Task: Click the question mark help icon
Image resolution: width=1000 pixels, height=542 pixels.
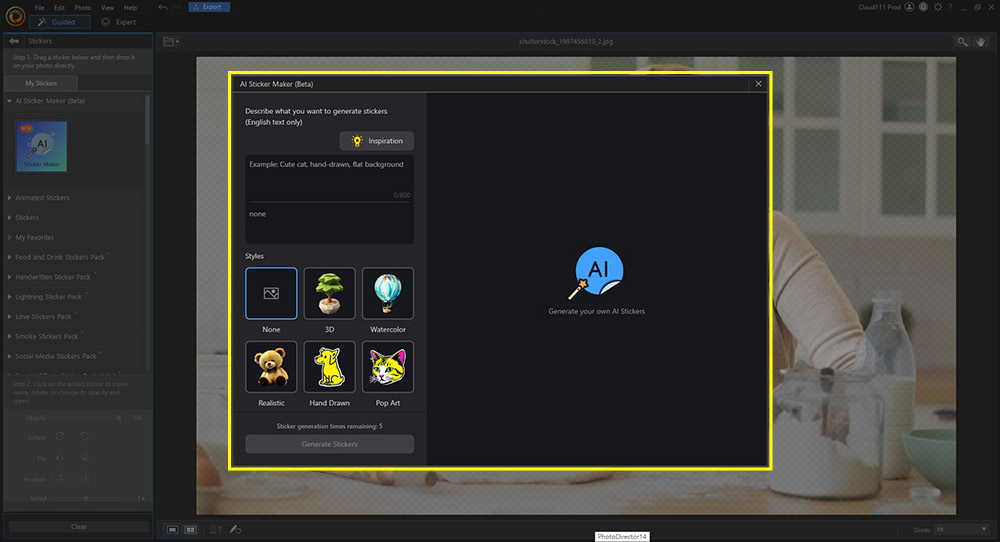Action: (950, 7)
